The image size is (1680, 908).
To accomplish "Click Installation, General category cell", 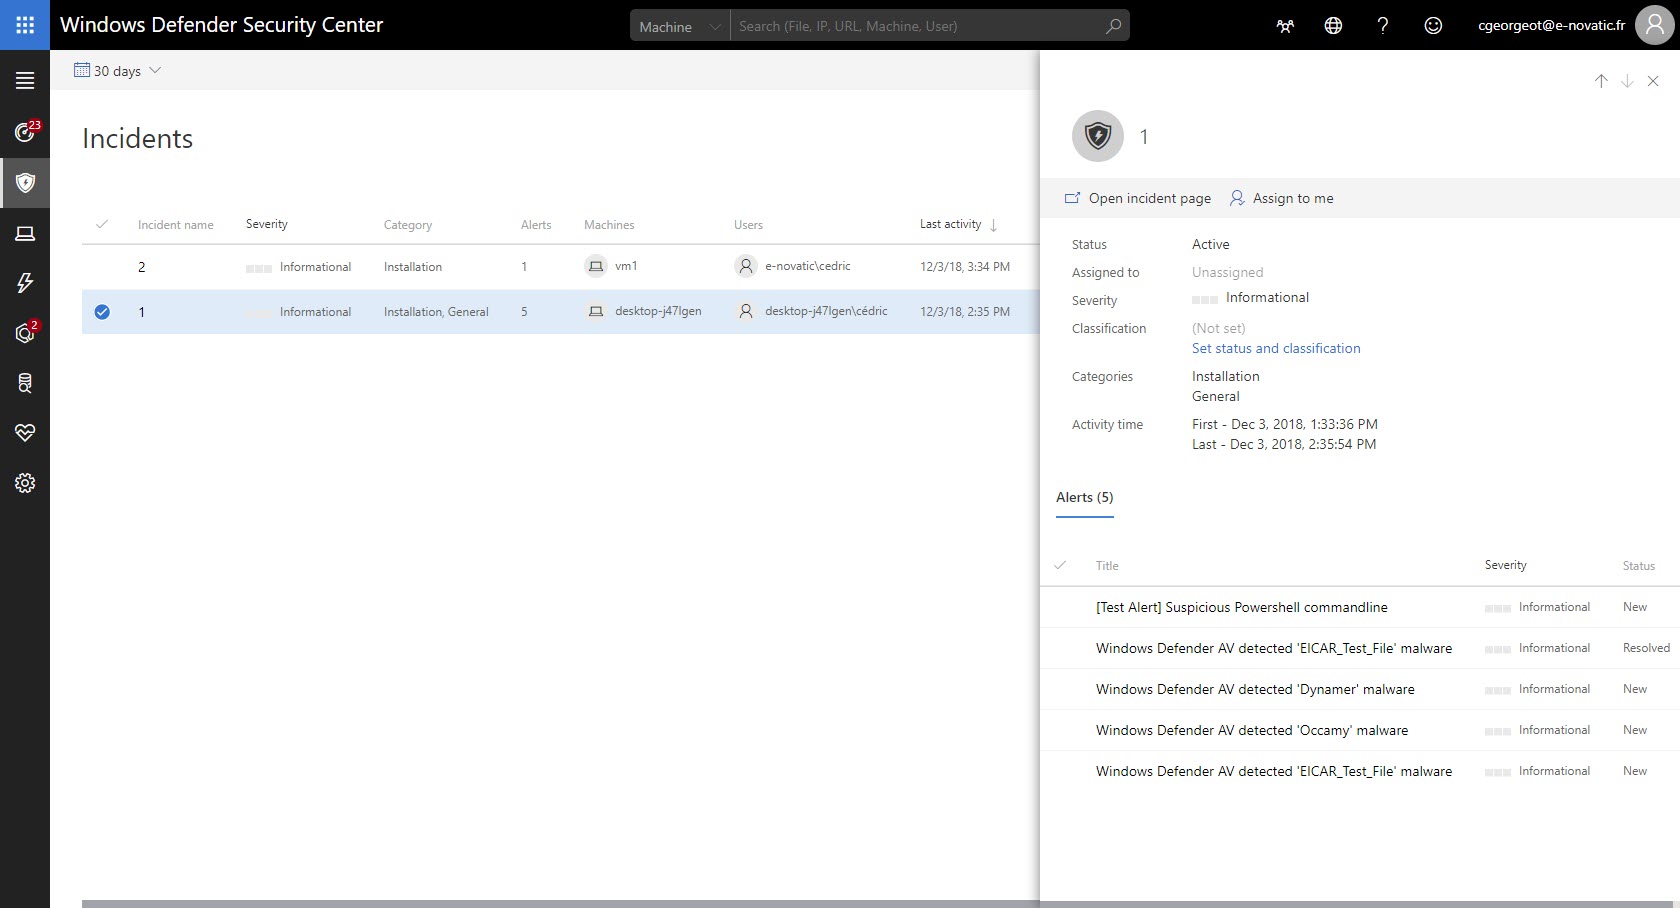I will pos(436,312).
